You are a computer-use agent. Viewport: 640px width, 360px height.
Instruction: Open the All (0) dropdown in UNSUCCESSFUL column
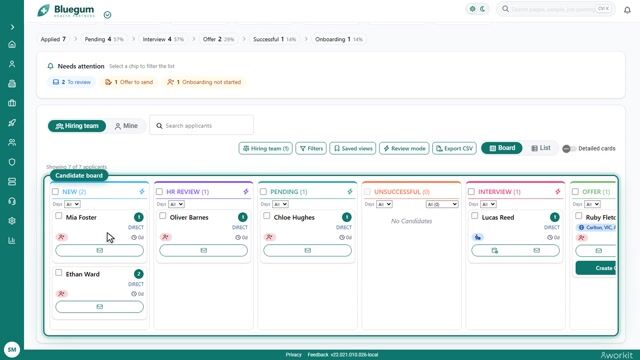pos(442,204)
